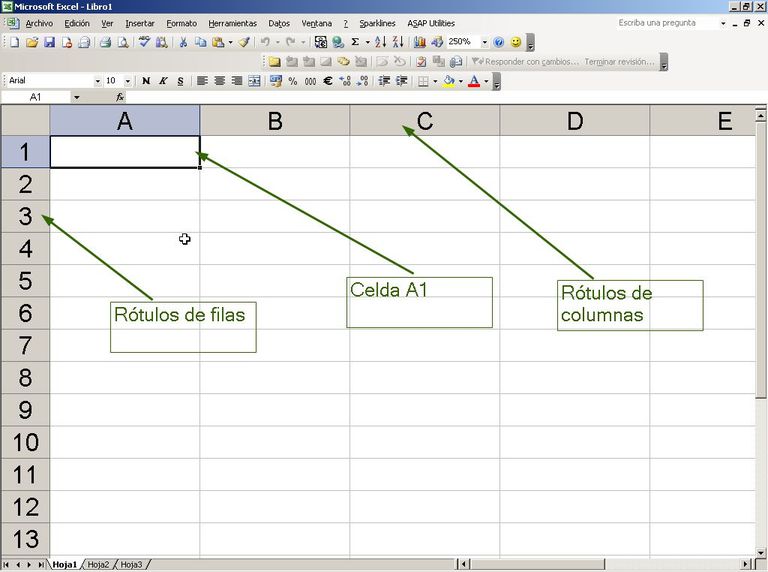Expand the Font Color dropdown arrow

[x=486, y=81]
